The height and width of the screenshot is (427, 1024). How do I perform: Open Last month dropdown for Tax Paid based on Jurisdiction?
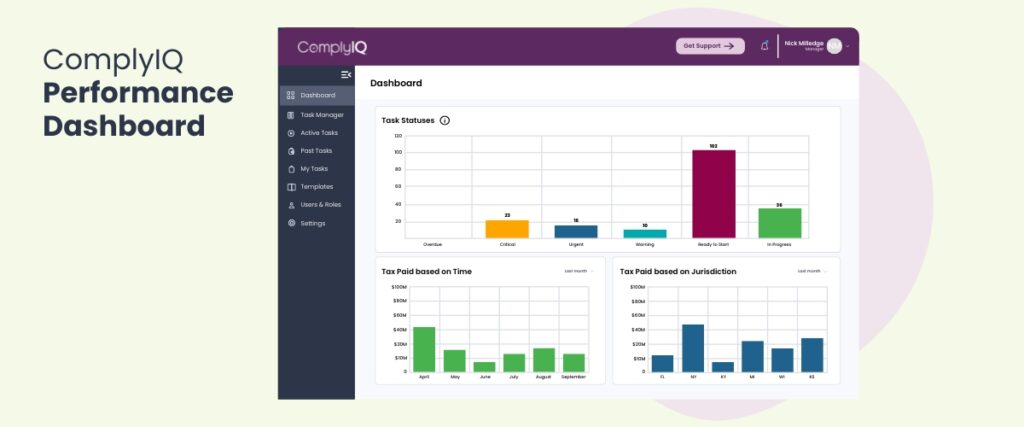812,271
